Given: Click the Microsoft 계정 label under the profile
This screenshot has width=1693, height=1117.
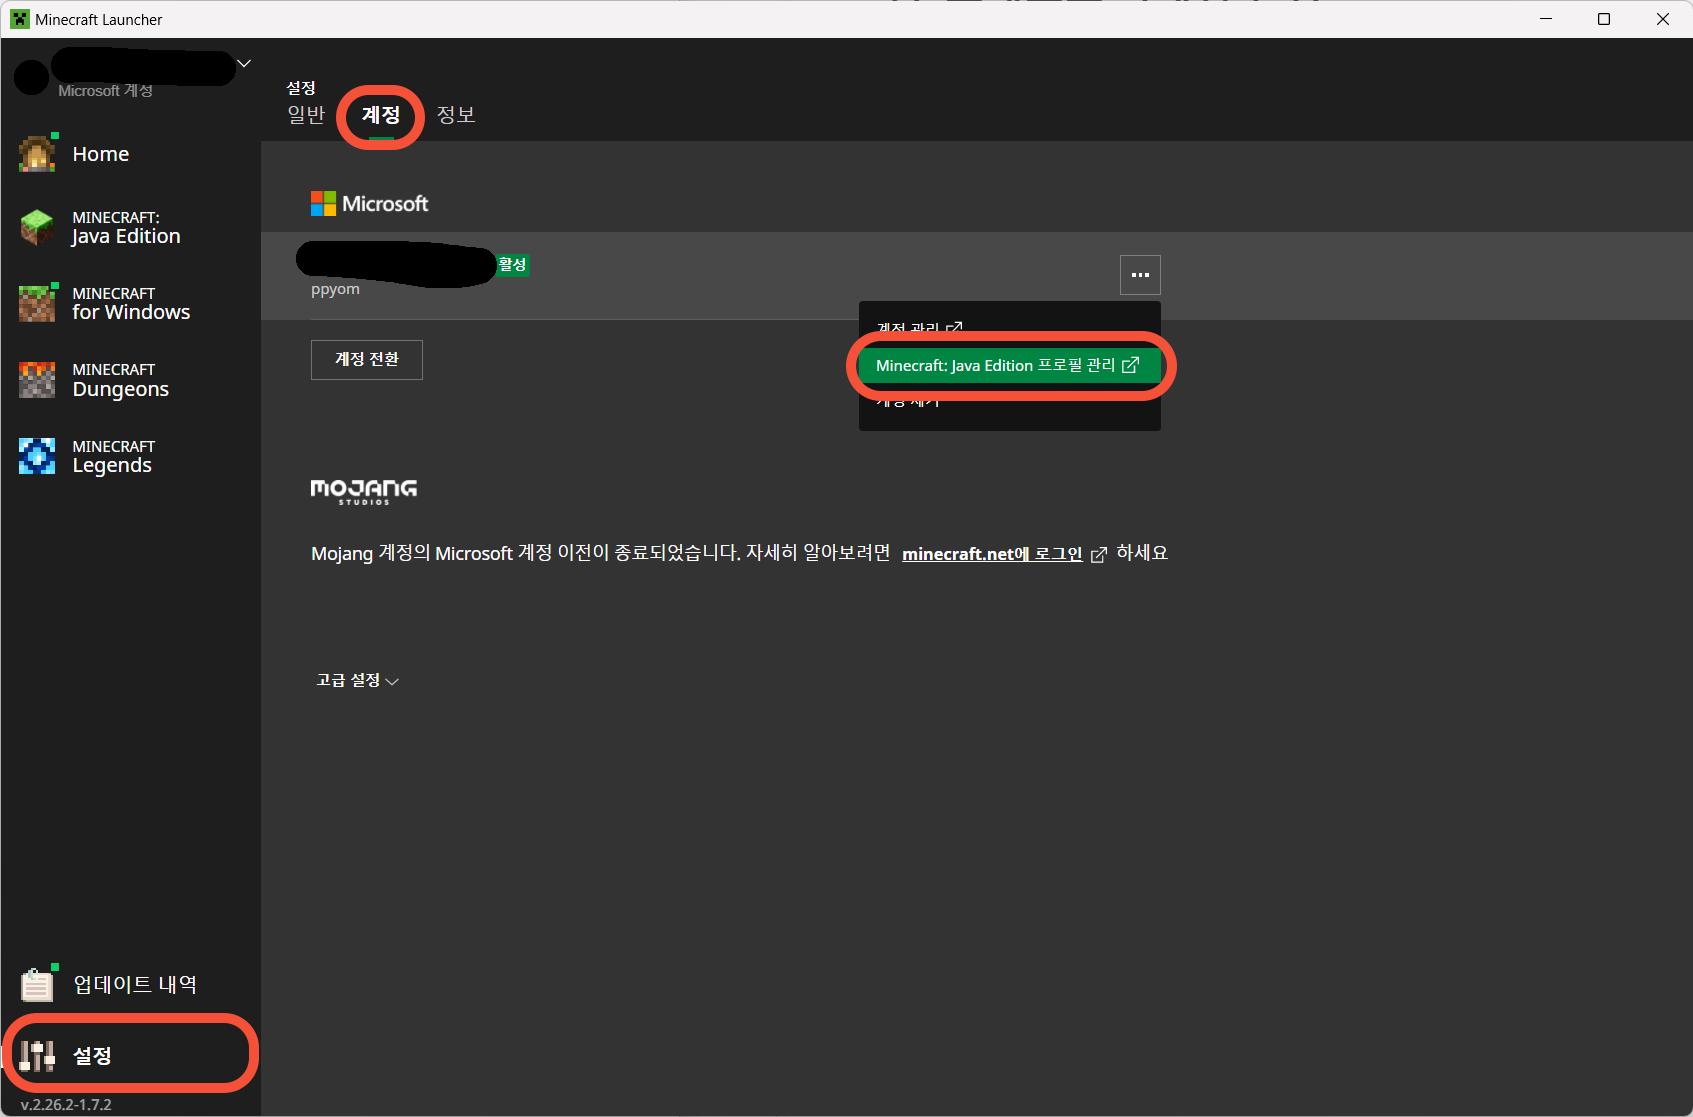Looking at the screenshot, I should click(105, 91).
